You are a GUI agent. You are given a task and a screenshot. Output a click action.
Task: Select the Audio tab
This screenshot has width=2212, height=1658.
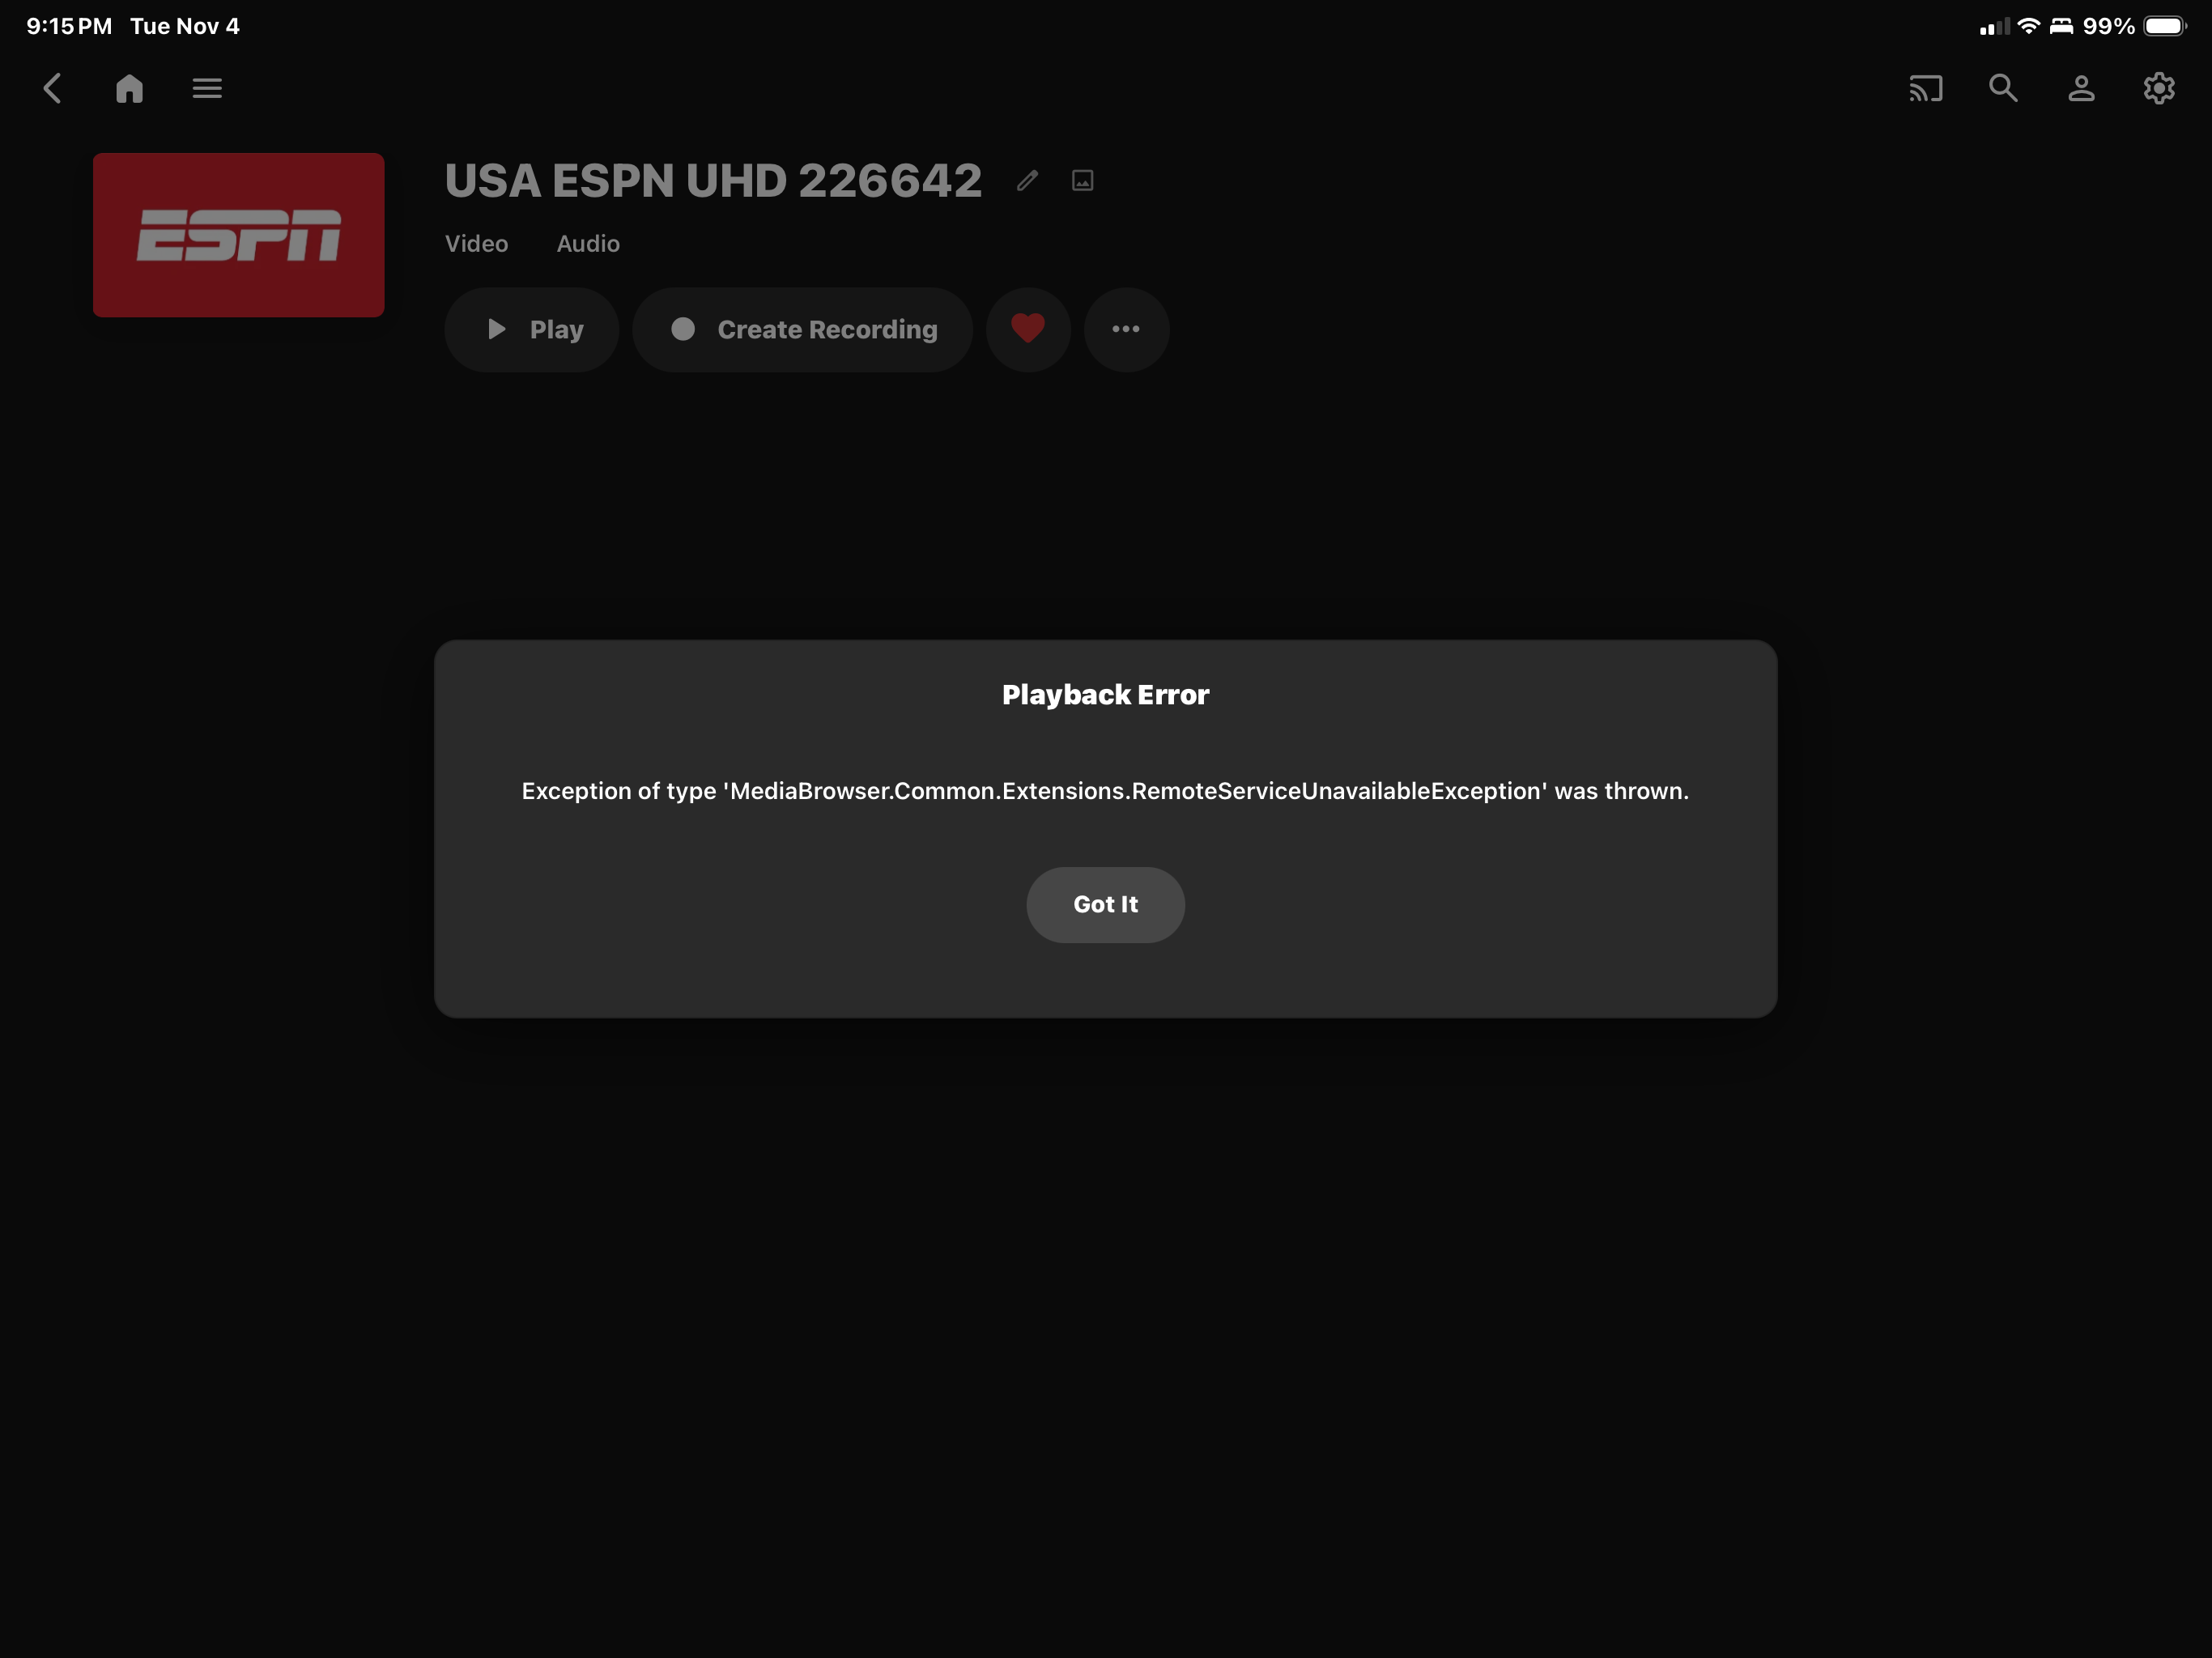(x=588, y=243)
